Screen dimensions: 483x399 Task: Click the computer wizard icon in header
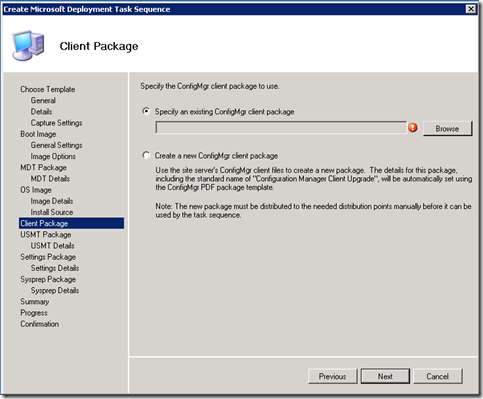coord(28,46)
